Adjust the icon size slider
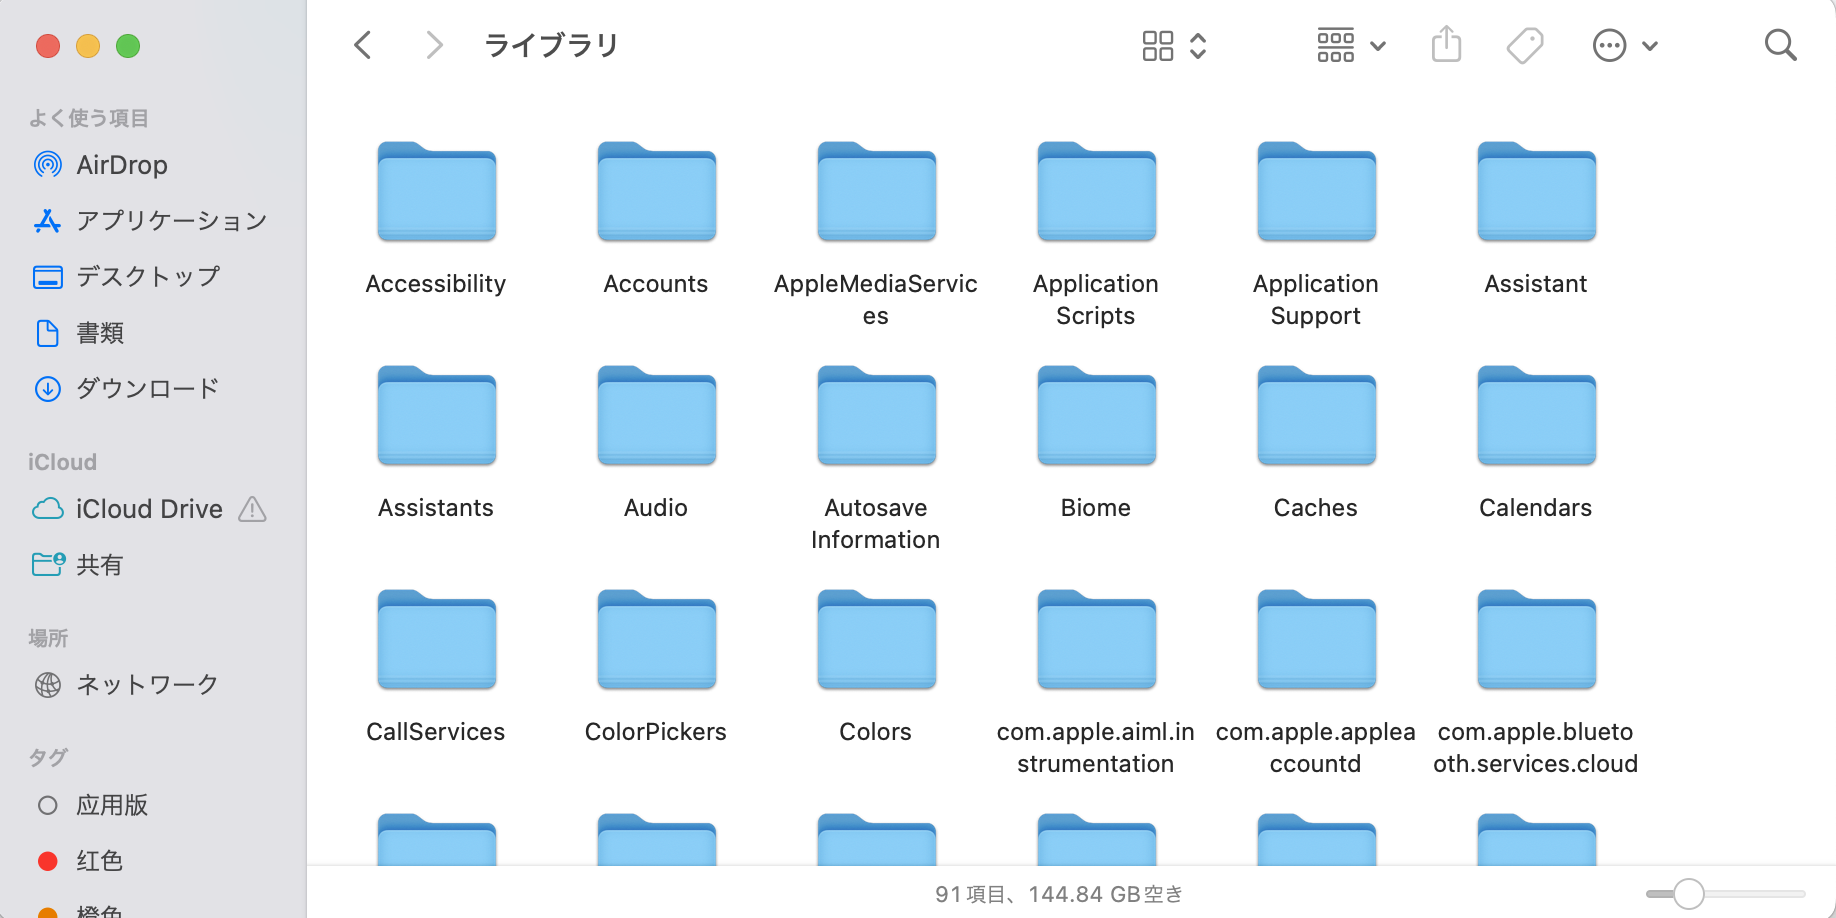This screenshot has width=1836, height=918. click(x=1689, y=893)
